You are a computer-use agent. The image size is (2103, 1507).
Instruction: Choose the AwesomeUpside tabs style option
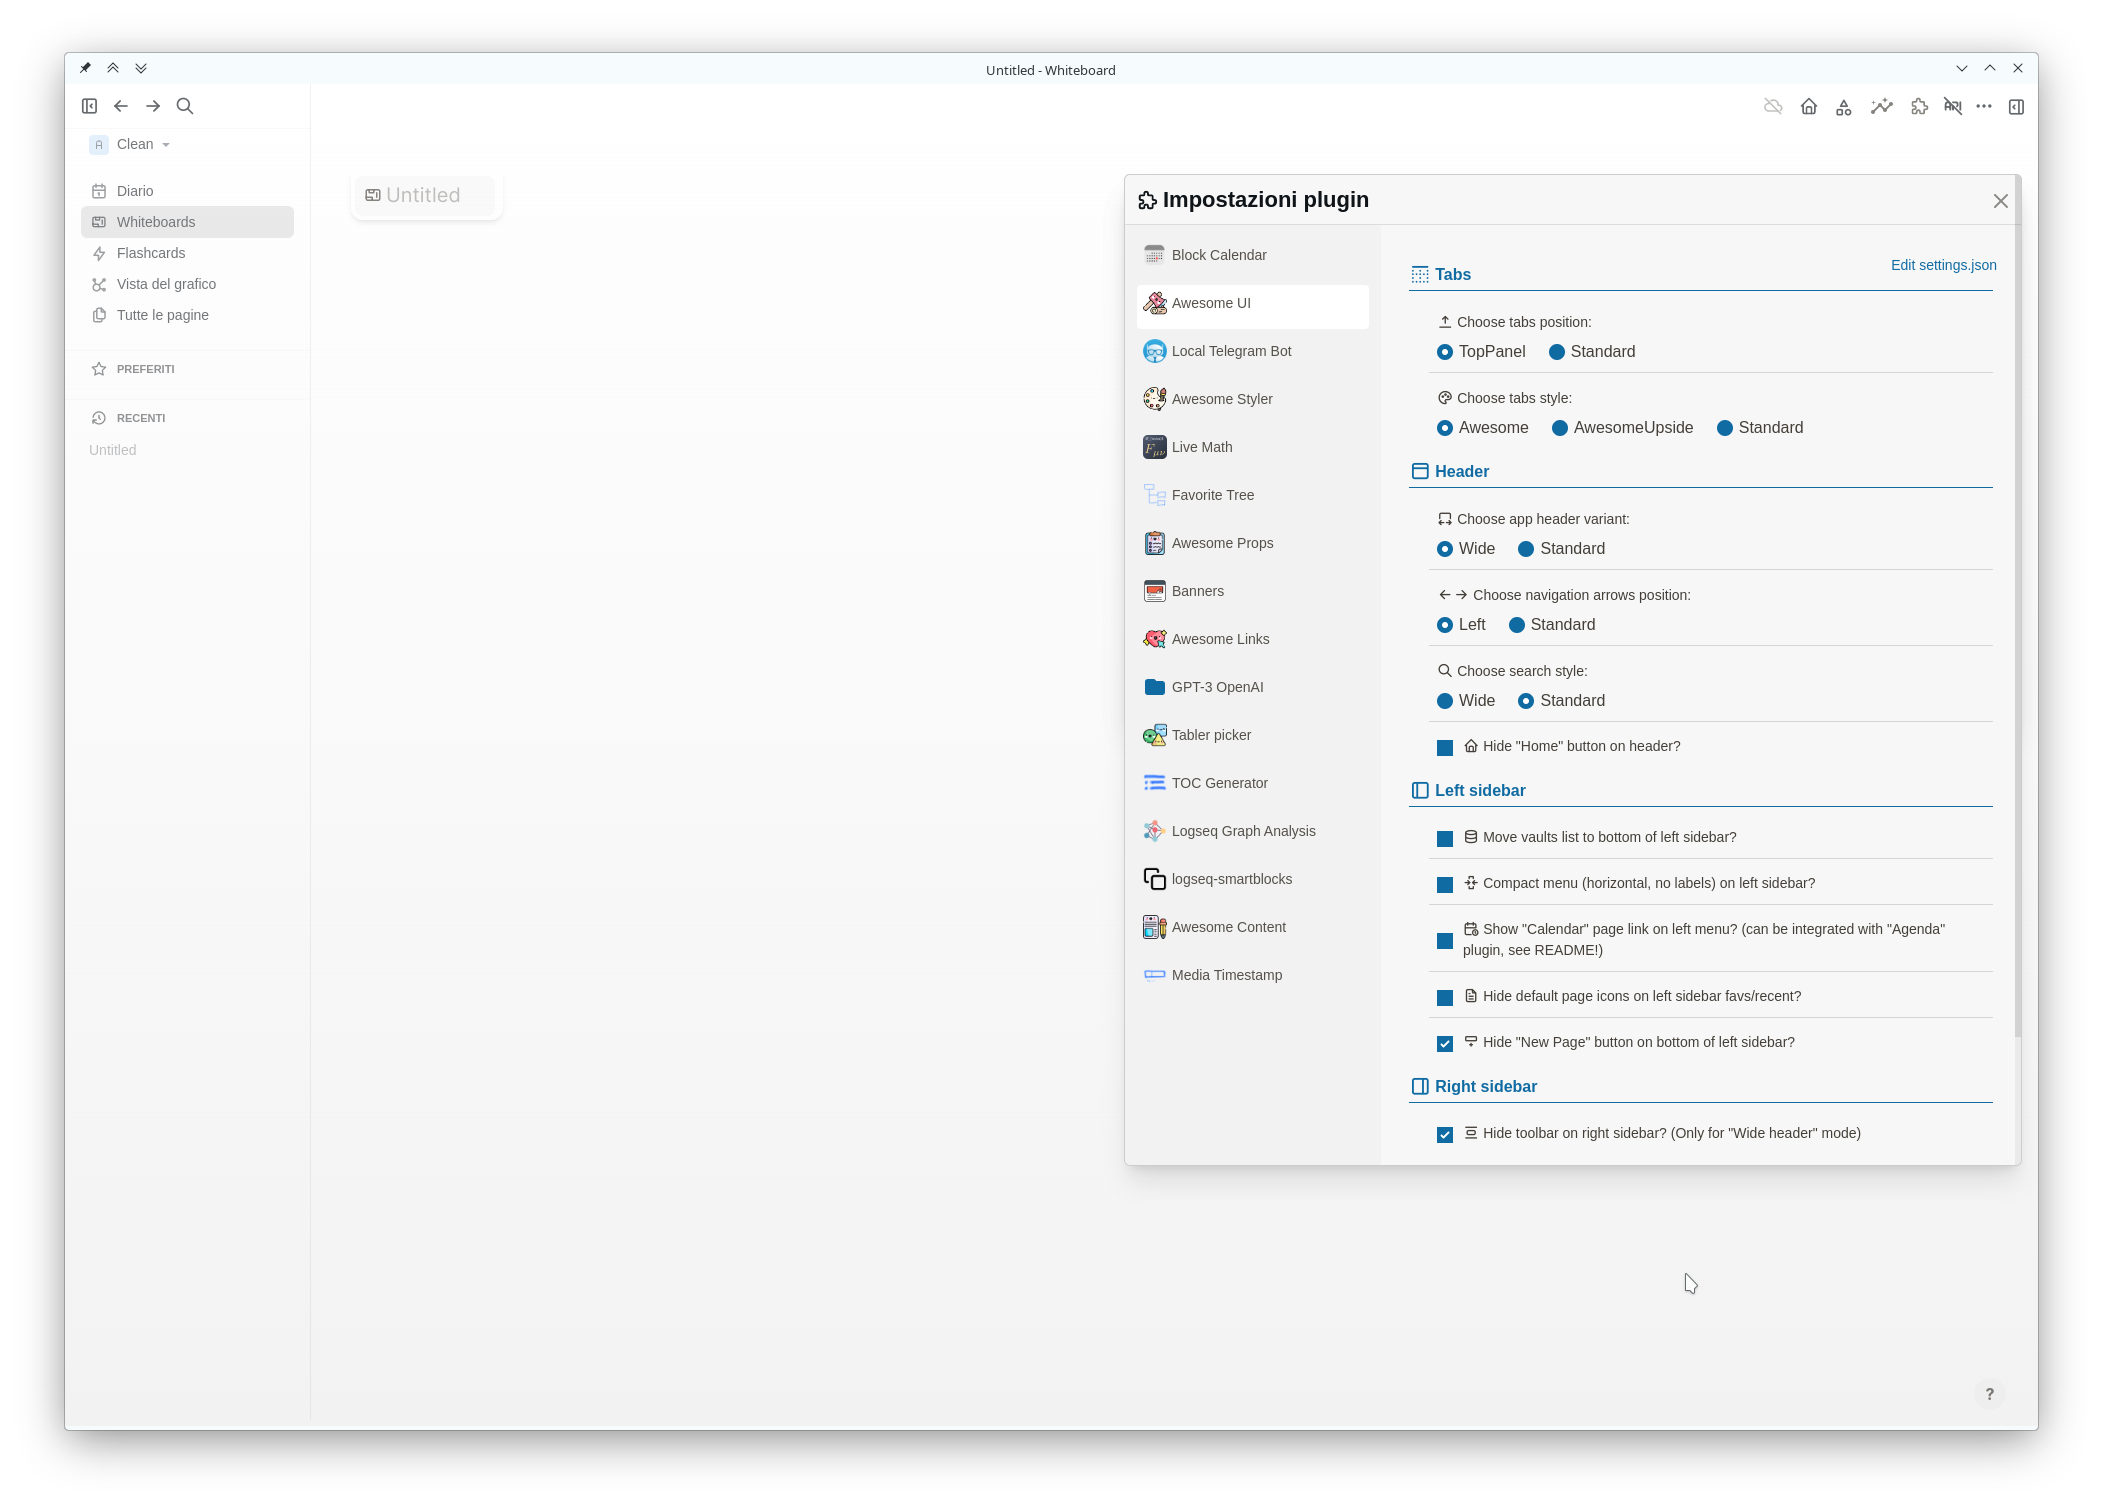point(1558,428)
